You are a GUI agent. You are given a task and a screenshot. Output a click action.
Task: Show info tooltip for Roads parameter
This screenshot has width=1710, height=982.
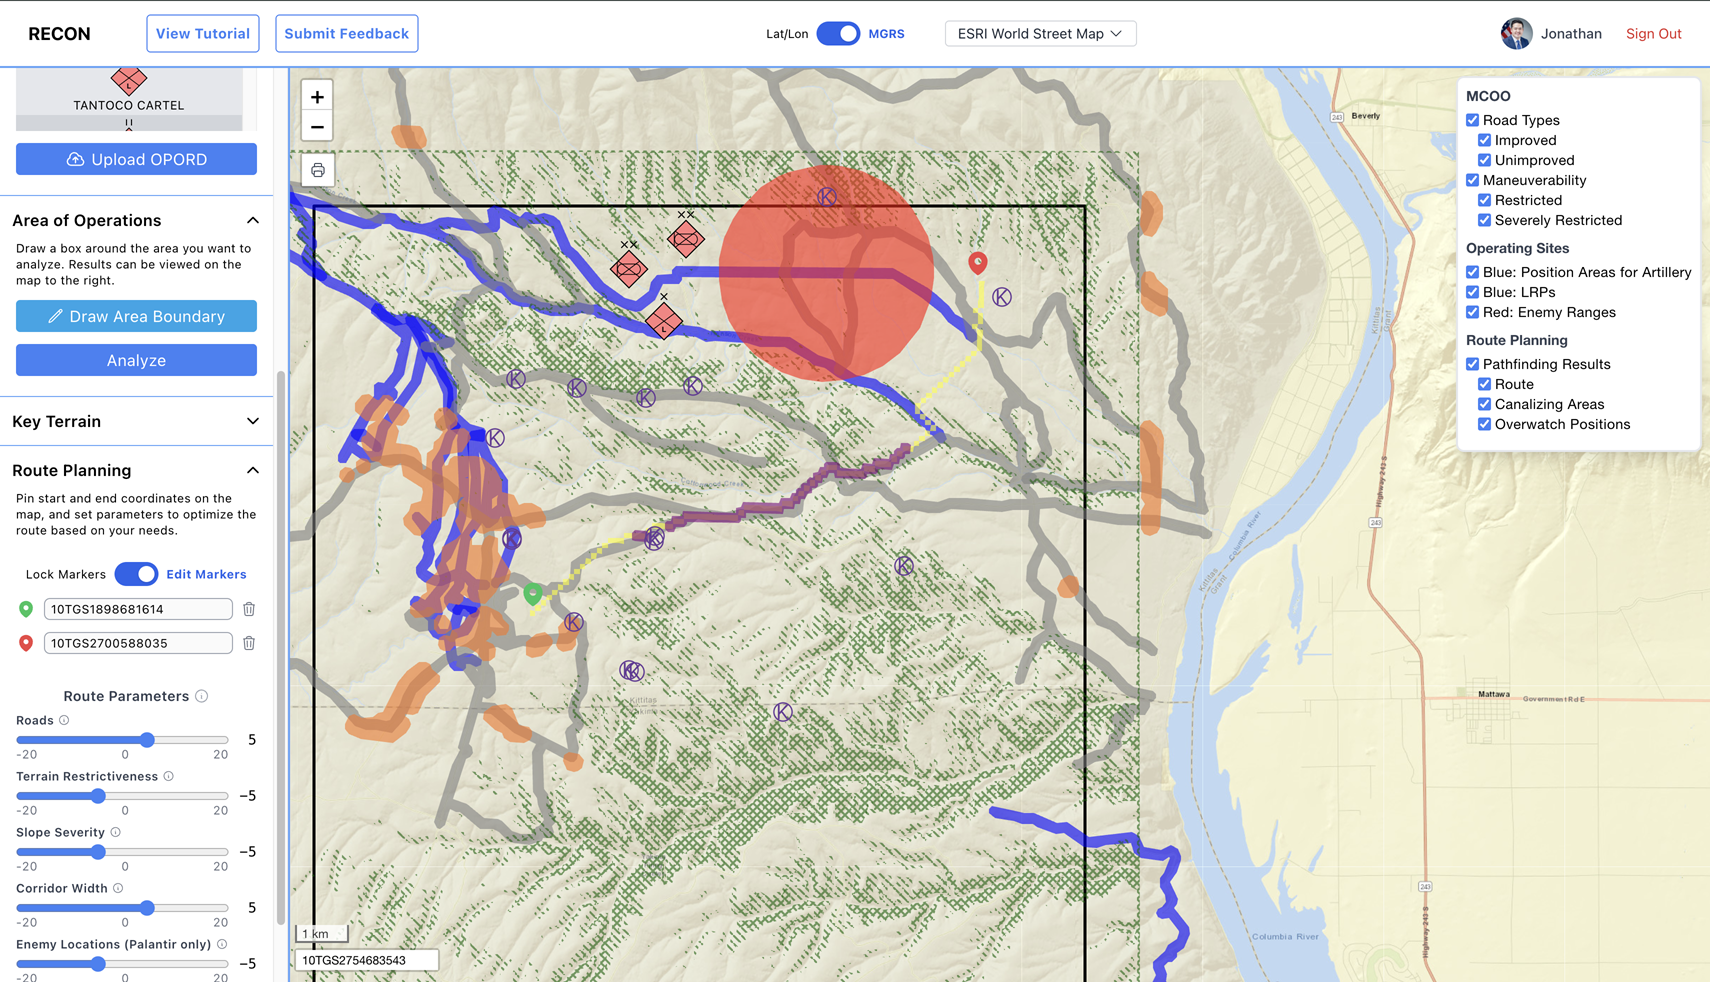click(x=64, y=720)
